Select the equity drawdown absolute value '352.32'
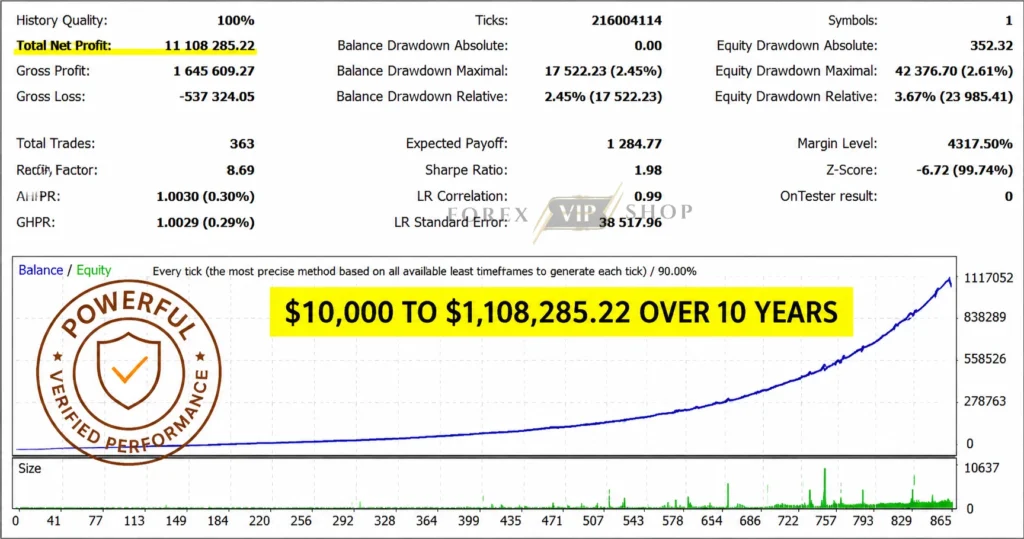Image resolution: width=1024 pixels, height=539 pixels. tap(991, 46)
